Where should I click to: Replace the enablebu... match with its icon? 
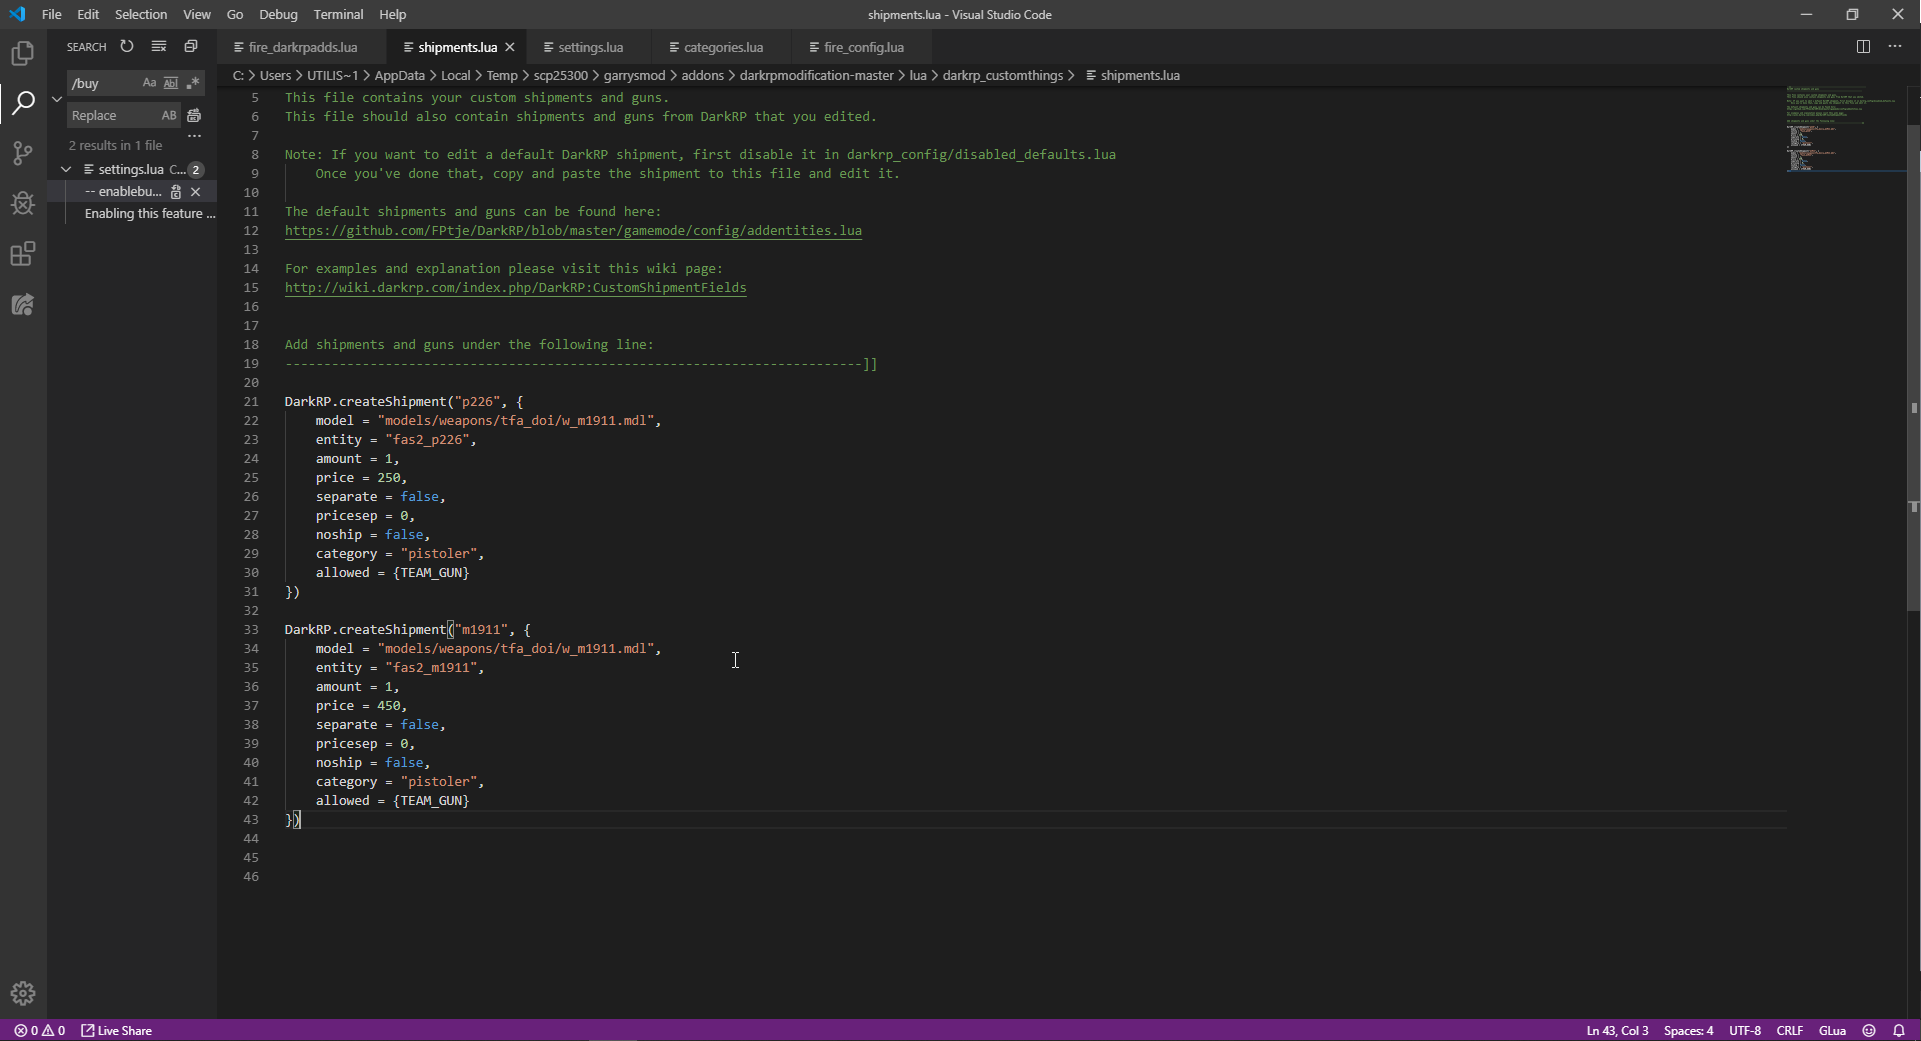[176, 191]
